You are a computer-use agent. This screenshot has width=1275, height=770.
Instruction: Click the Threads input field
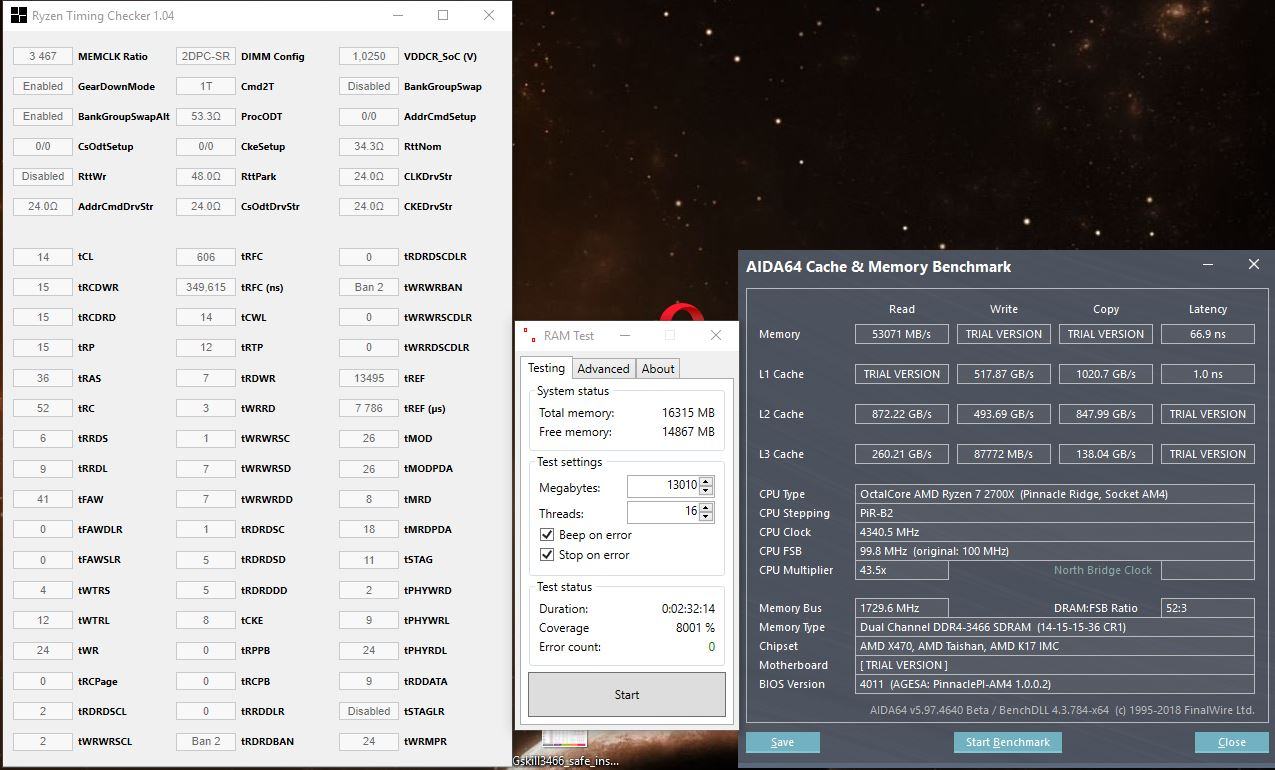(x=663, y=513)
